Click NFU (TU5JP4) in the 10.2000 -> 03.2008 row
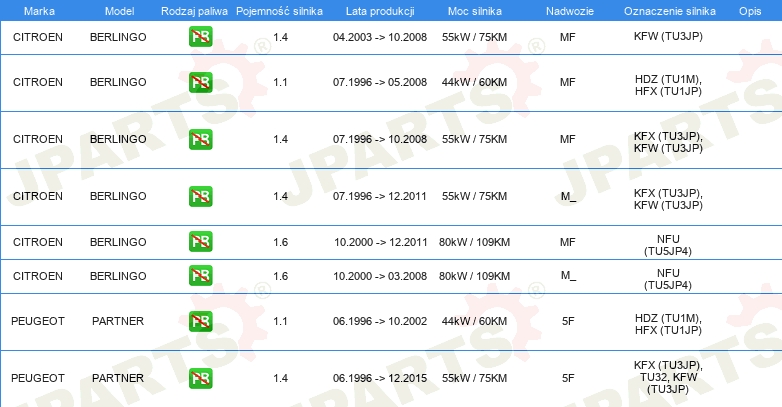 (x=668, y=279)
